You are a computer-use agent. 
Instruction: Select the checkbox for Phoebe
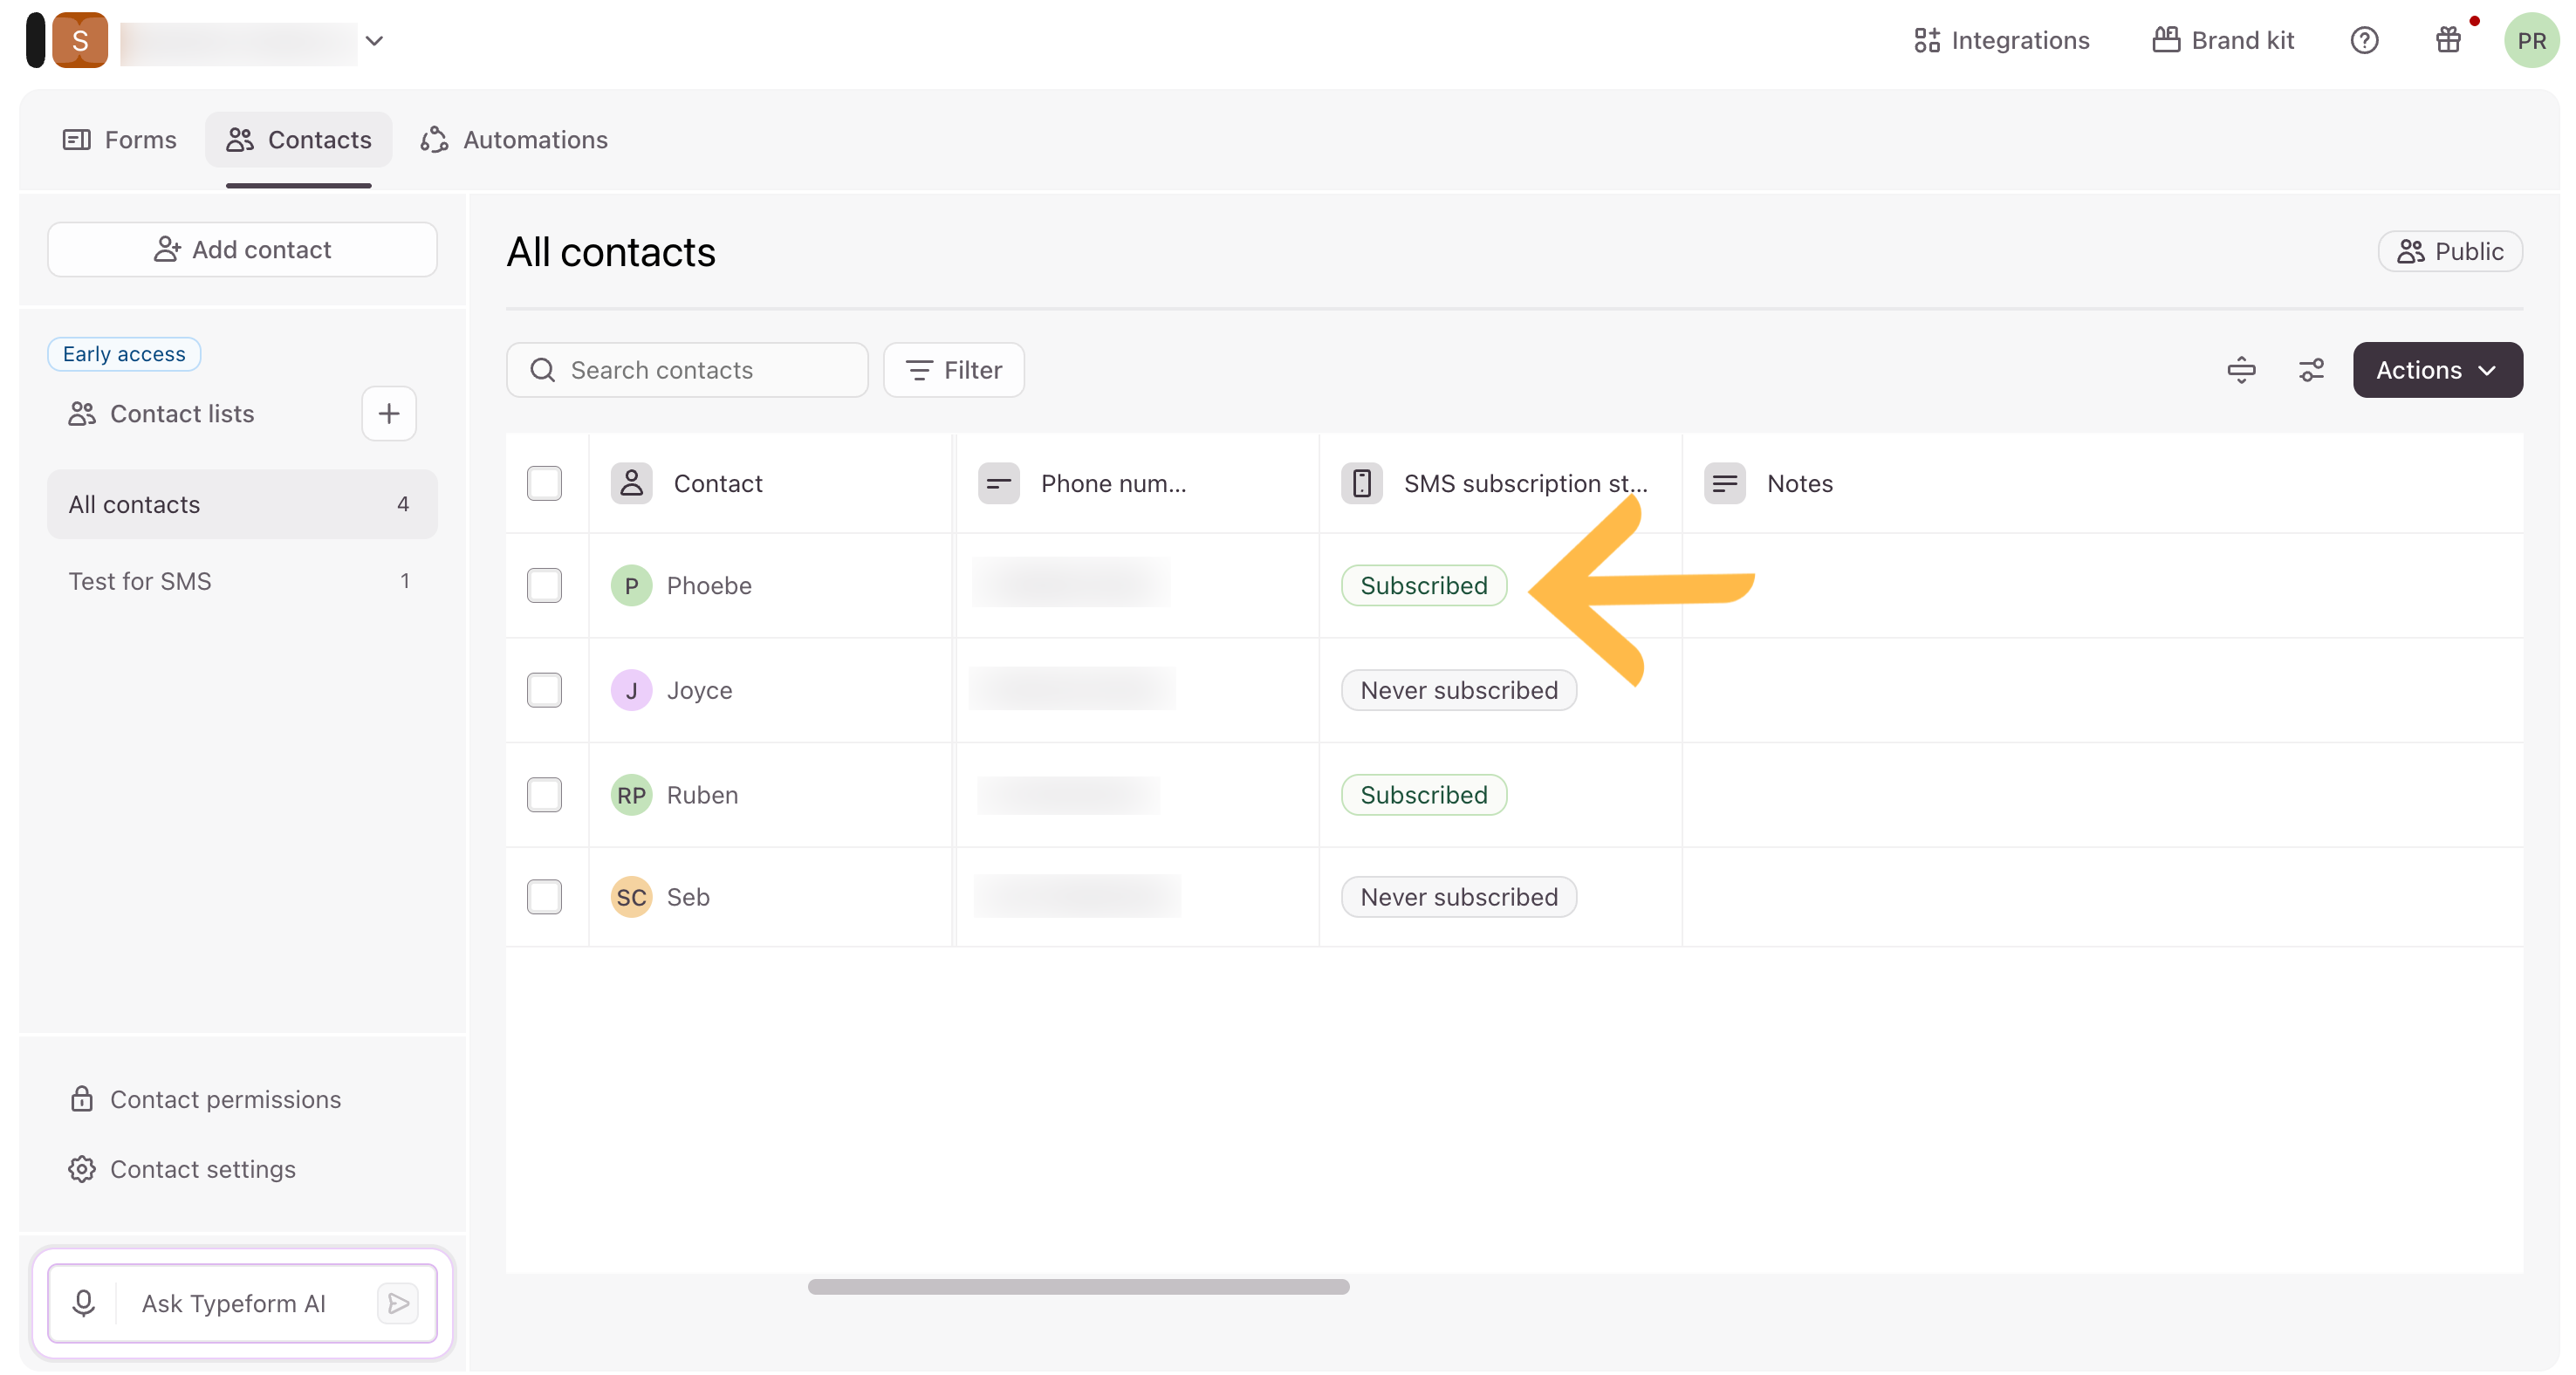click(x=544, y=585)
